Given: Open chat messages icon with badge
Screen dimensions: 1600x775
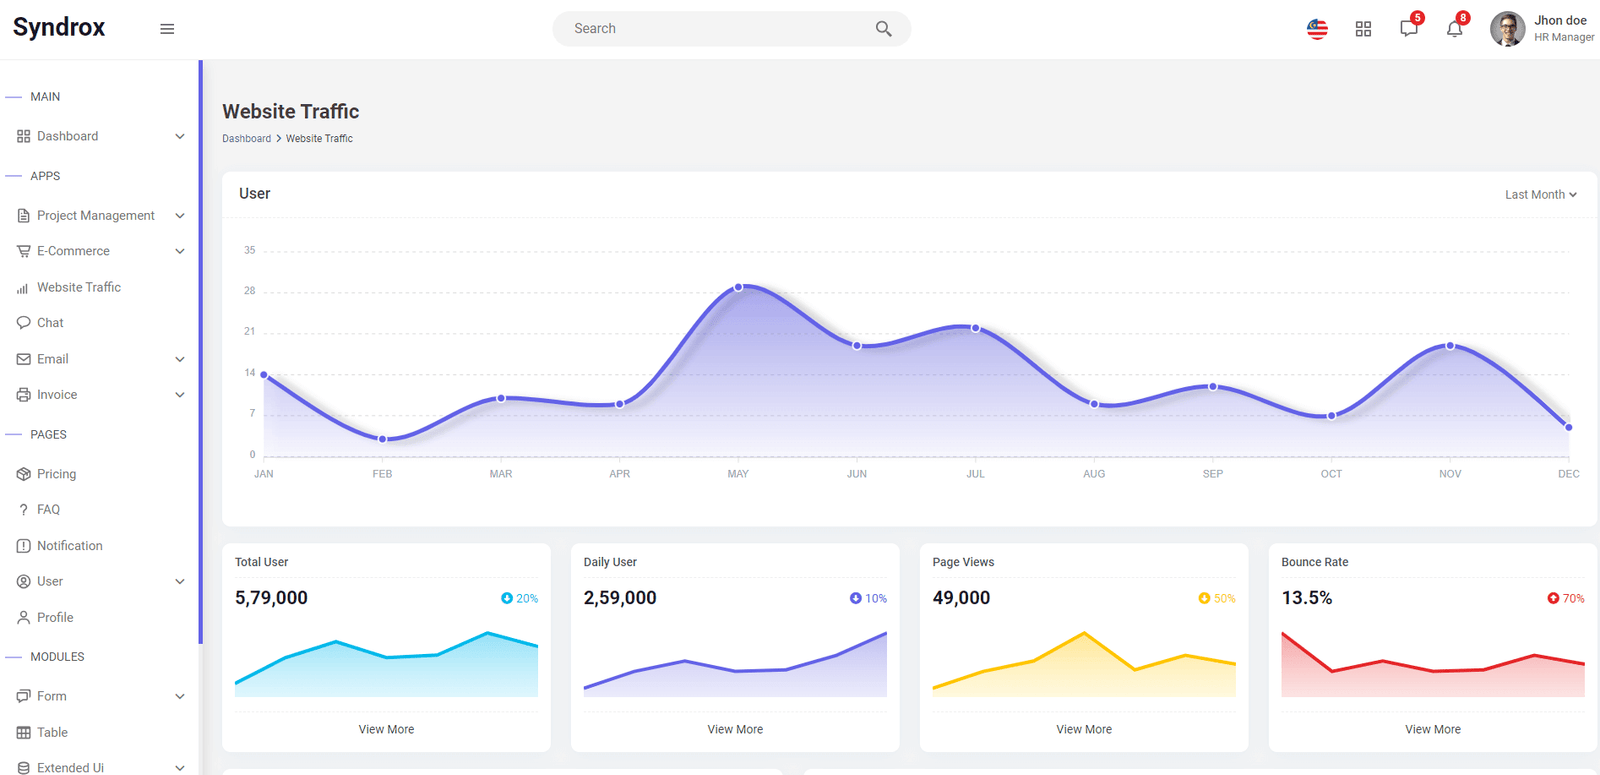Looking at the screenshot, I should [1410, 27].
